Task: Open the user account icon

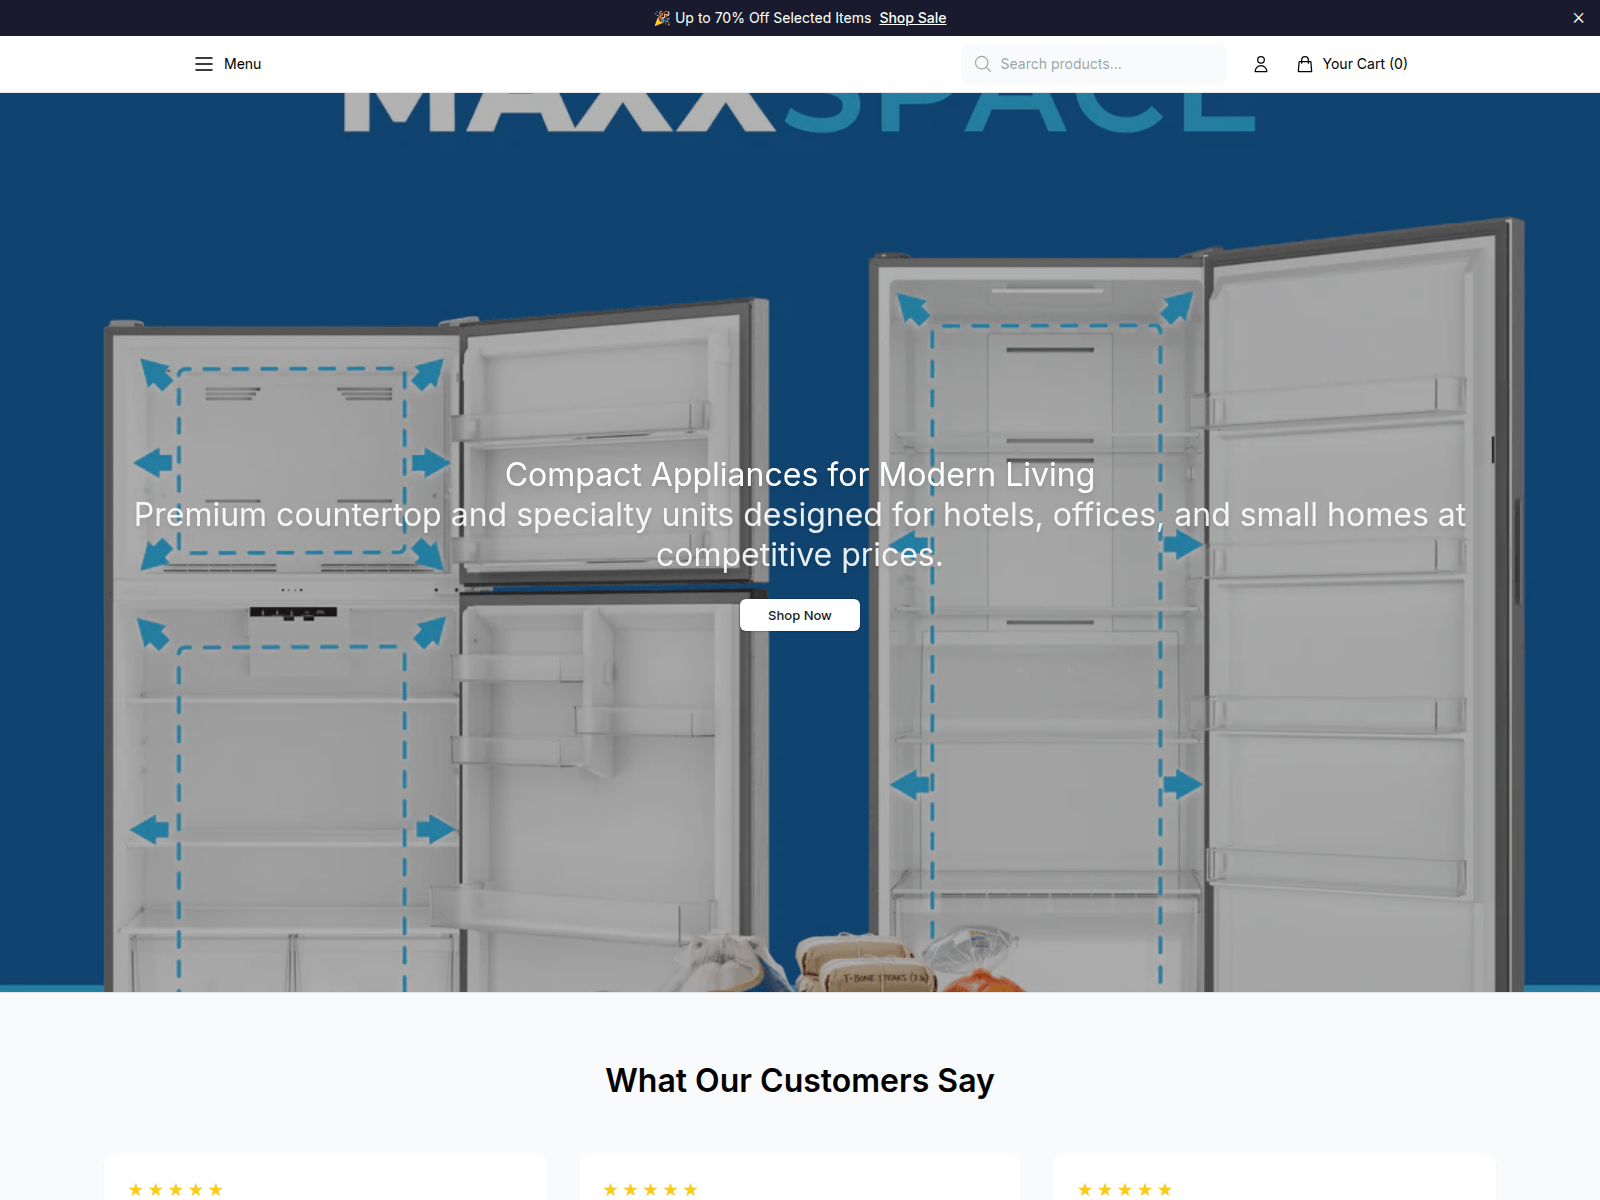Action: [1261, 64]
